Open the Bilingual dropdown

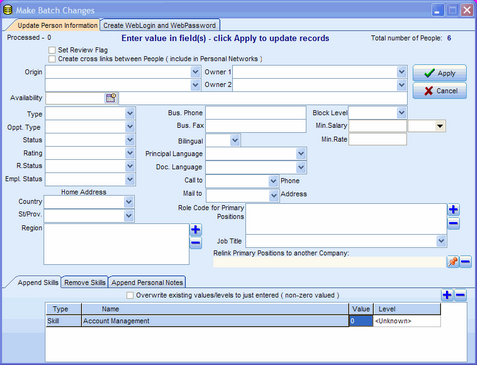point(235,140)
